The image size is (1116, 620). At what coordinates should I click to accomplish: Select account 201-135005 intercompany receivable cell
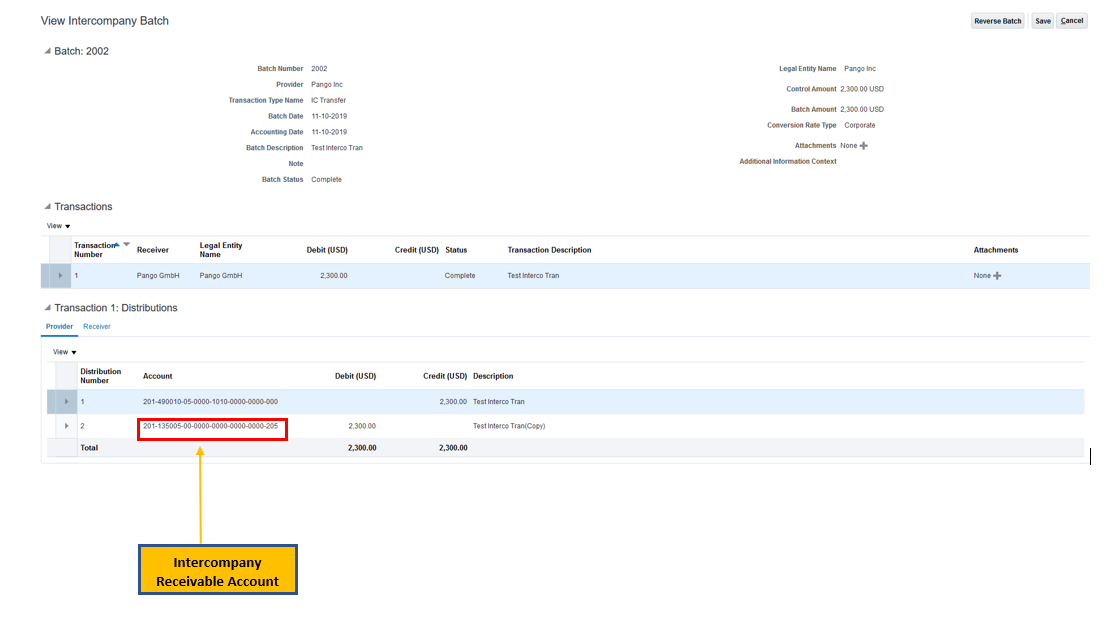tap(211, 426)
